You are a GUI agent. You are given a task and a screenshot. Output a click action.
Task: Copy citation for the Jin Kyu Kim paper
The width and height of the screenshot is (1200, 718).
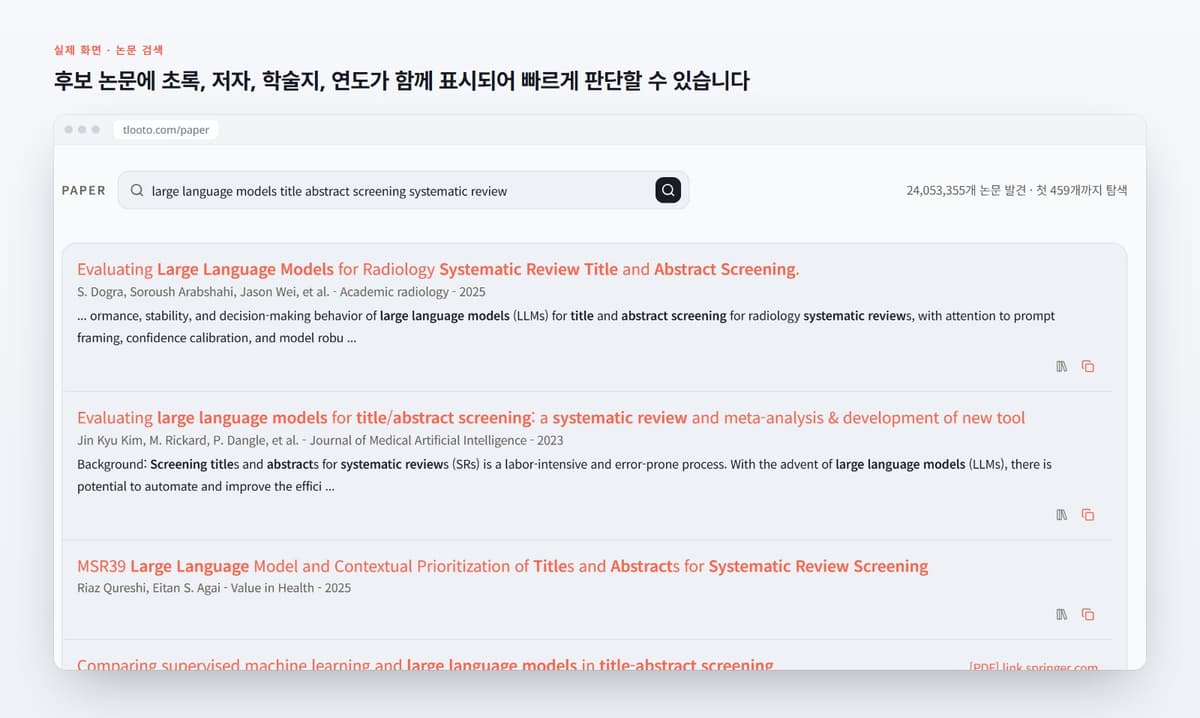[x=1088, y=515]
